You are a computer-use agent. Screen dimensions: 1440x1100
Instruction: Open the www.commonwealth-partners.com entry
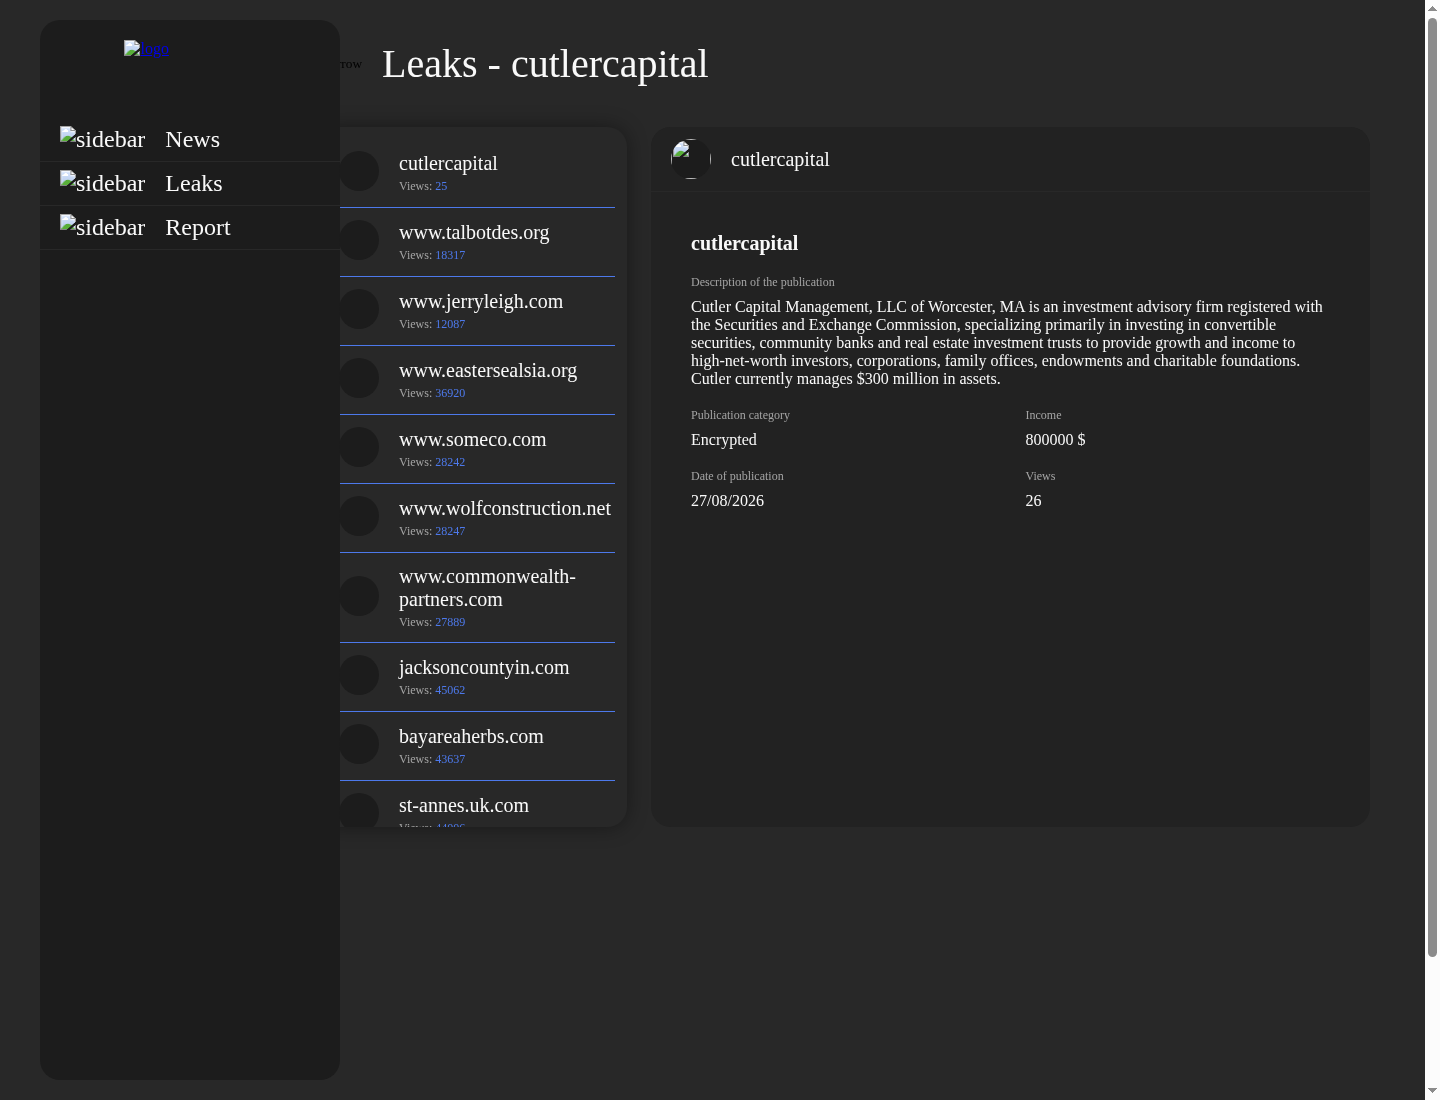pyautogui.click(x=477, y=598)
